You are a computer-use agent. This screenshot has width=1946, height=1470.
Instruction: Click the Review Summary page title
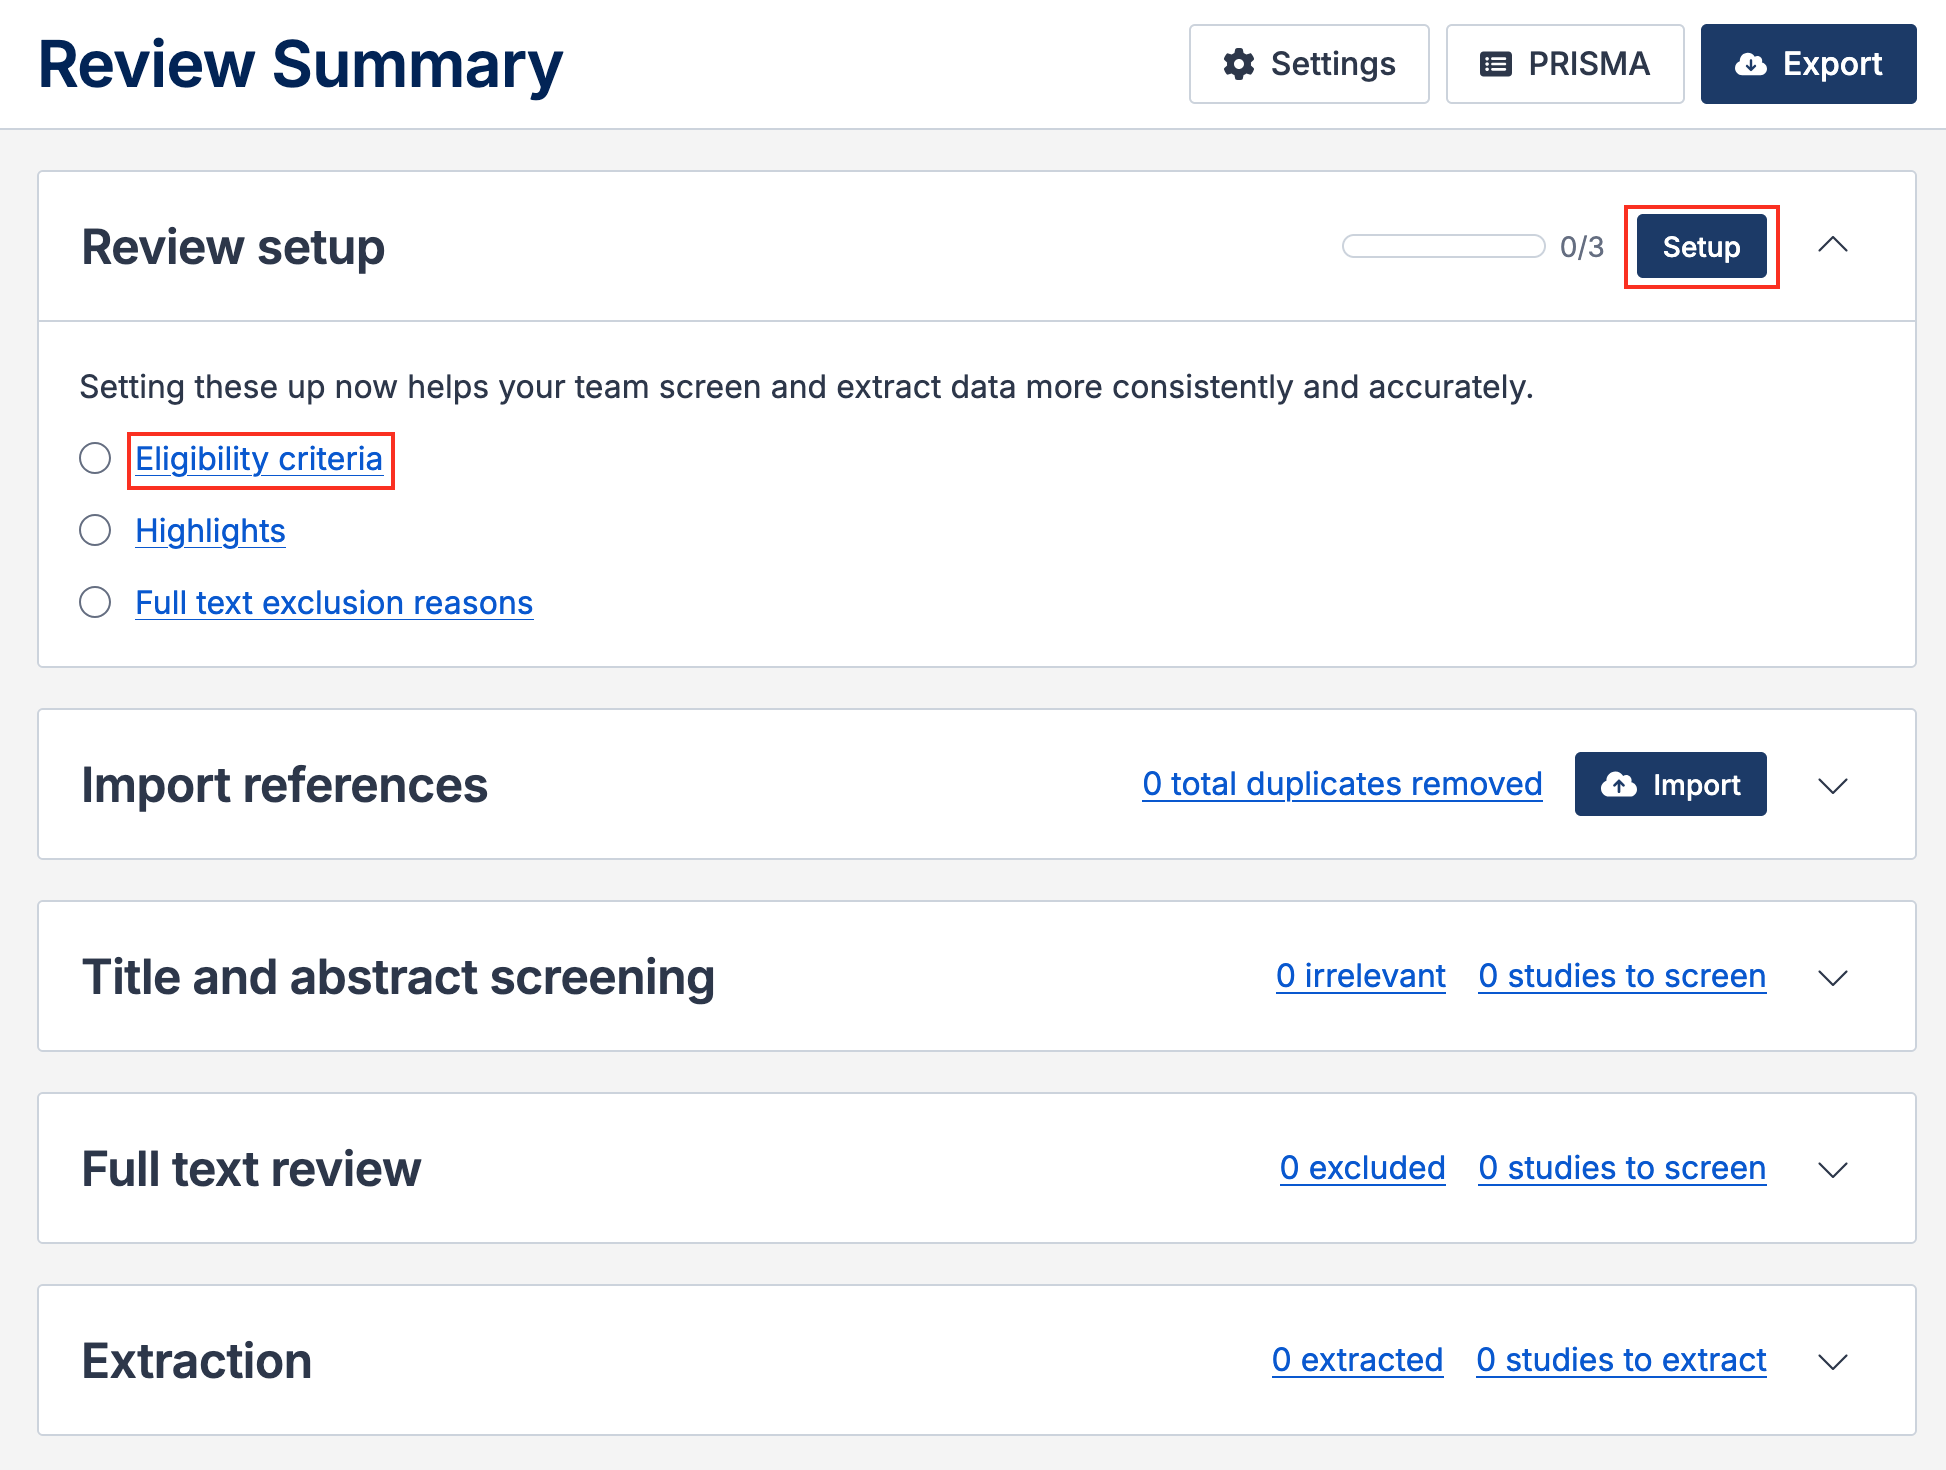(300, 65)
